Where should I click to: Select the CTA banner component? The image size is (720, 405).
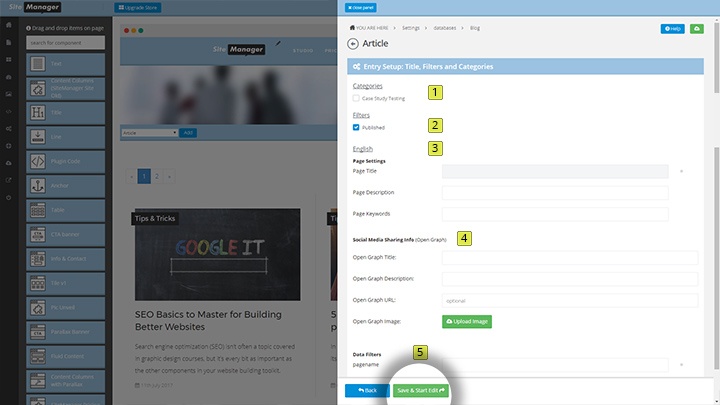coord(65,234)
